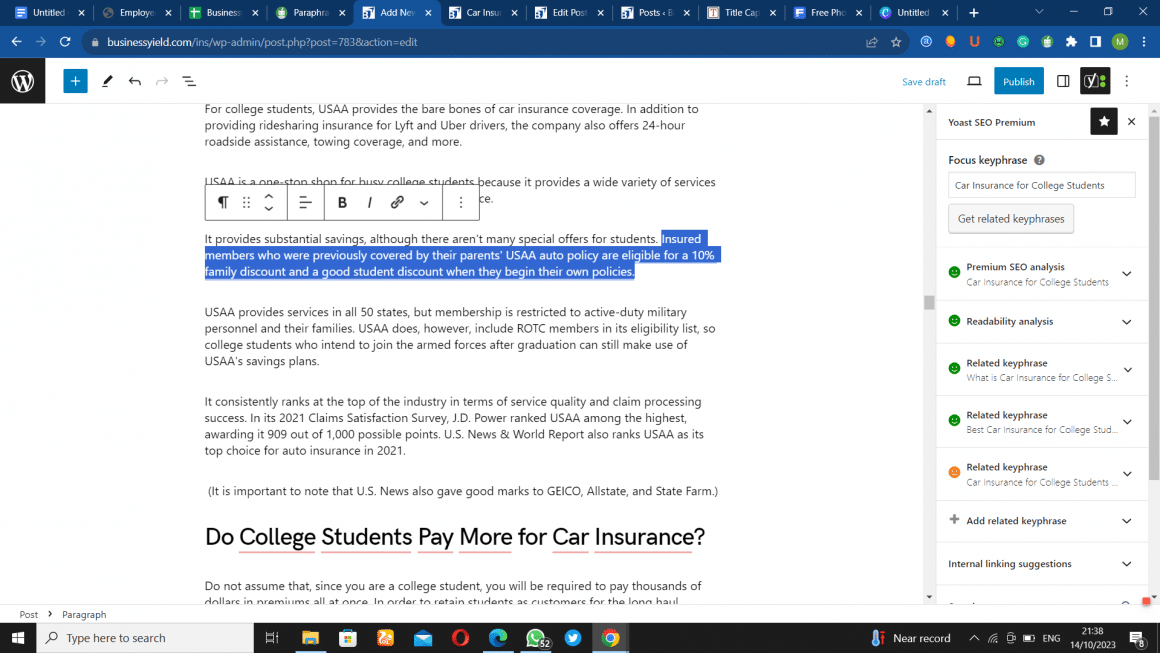Image resolution: width=1160 pixels, height=653 pixels.
Task: Open the Yoast SEO plugin icon
Action: coord(1095,81)
